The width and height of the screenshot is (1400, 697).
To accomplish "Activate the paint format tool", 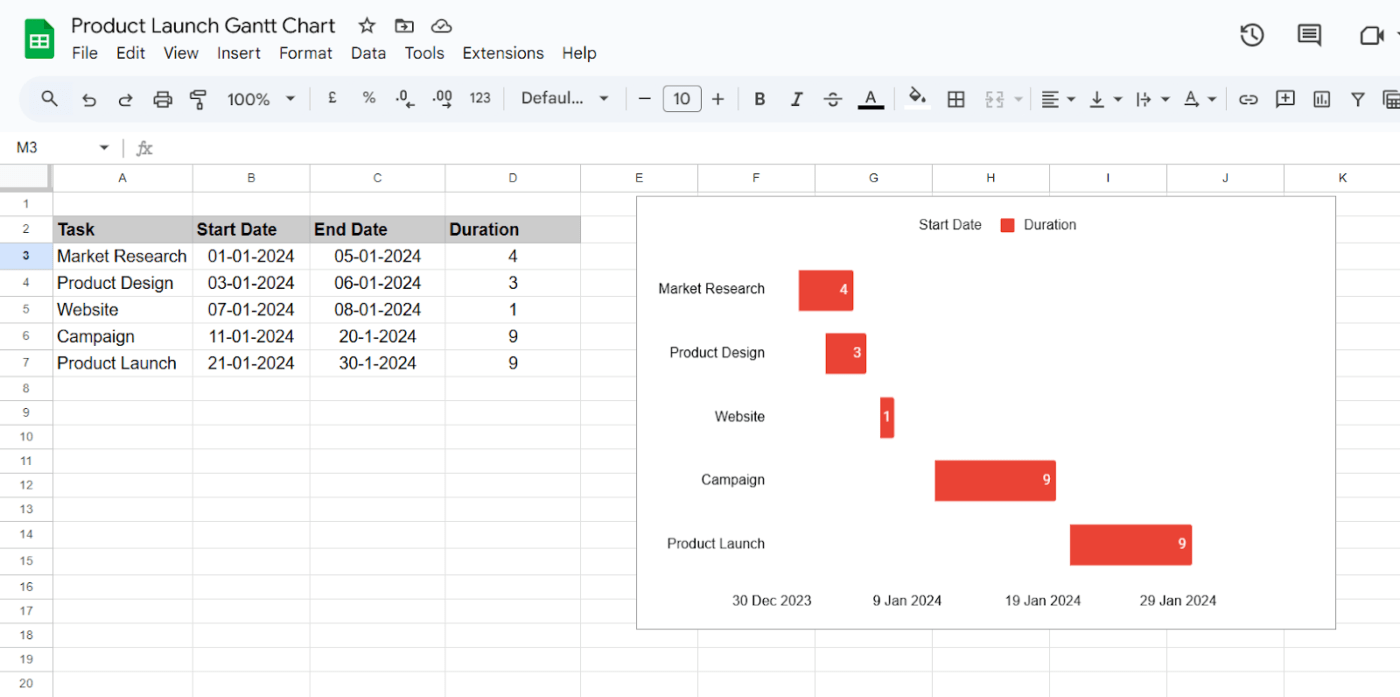I will [198, 99].
